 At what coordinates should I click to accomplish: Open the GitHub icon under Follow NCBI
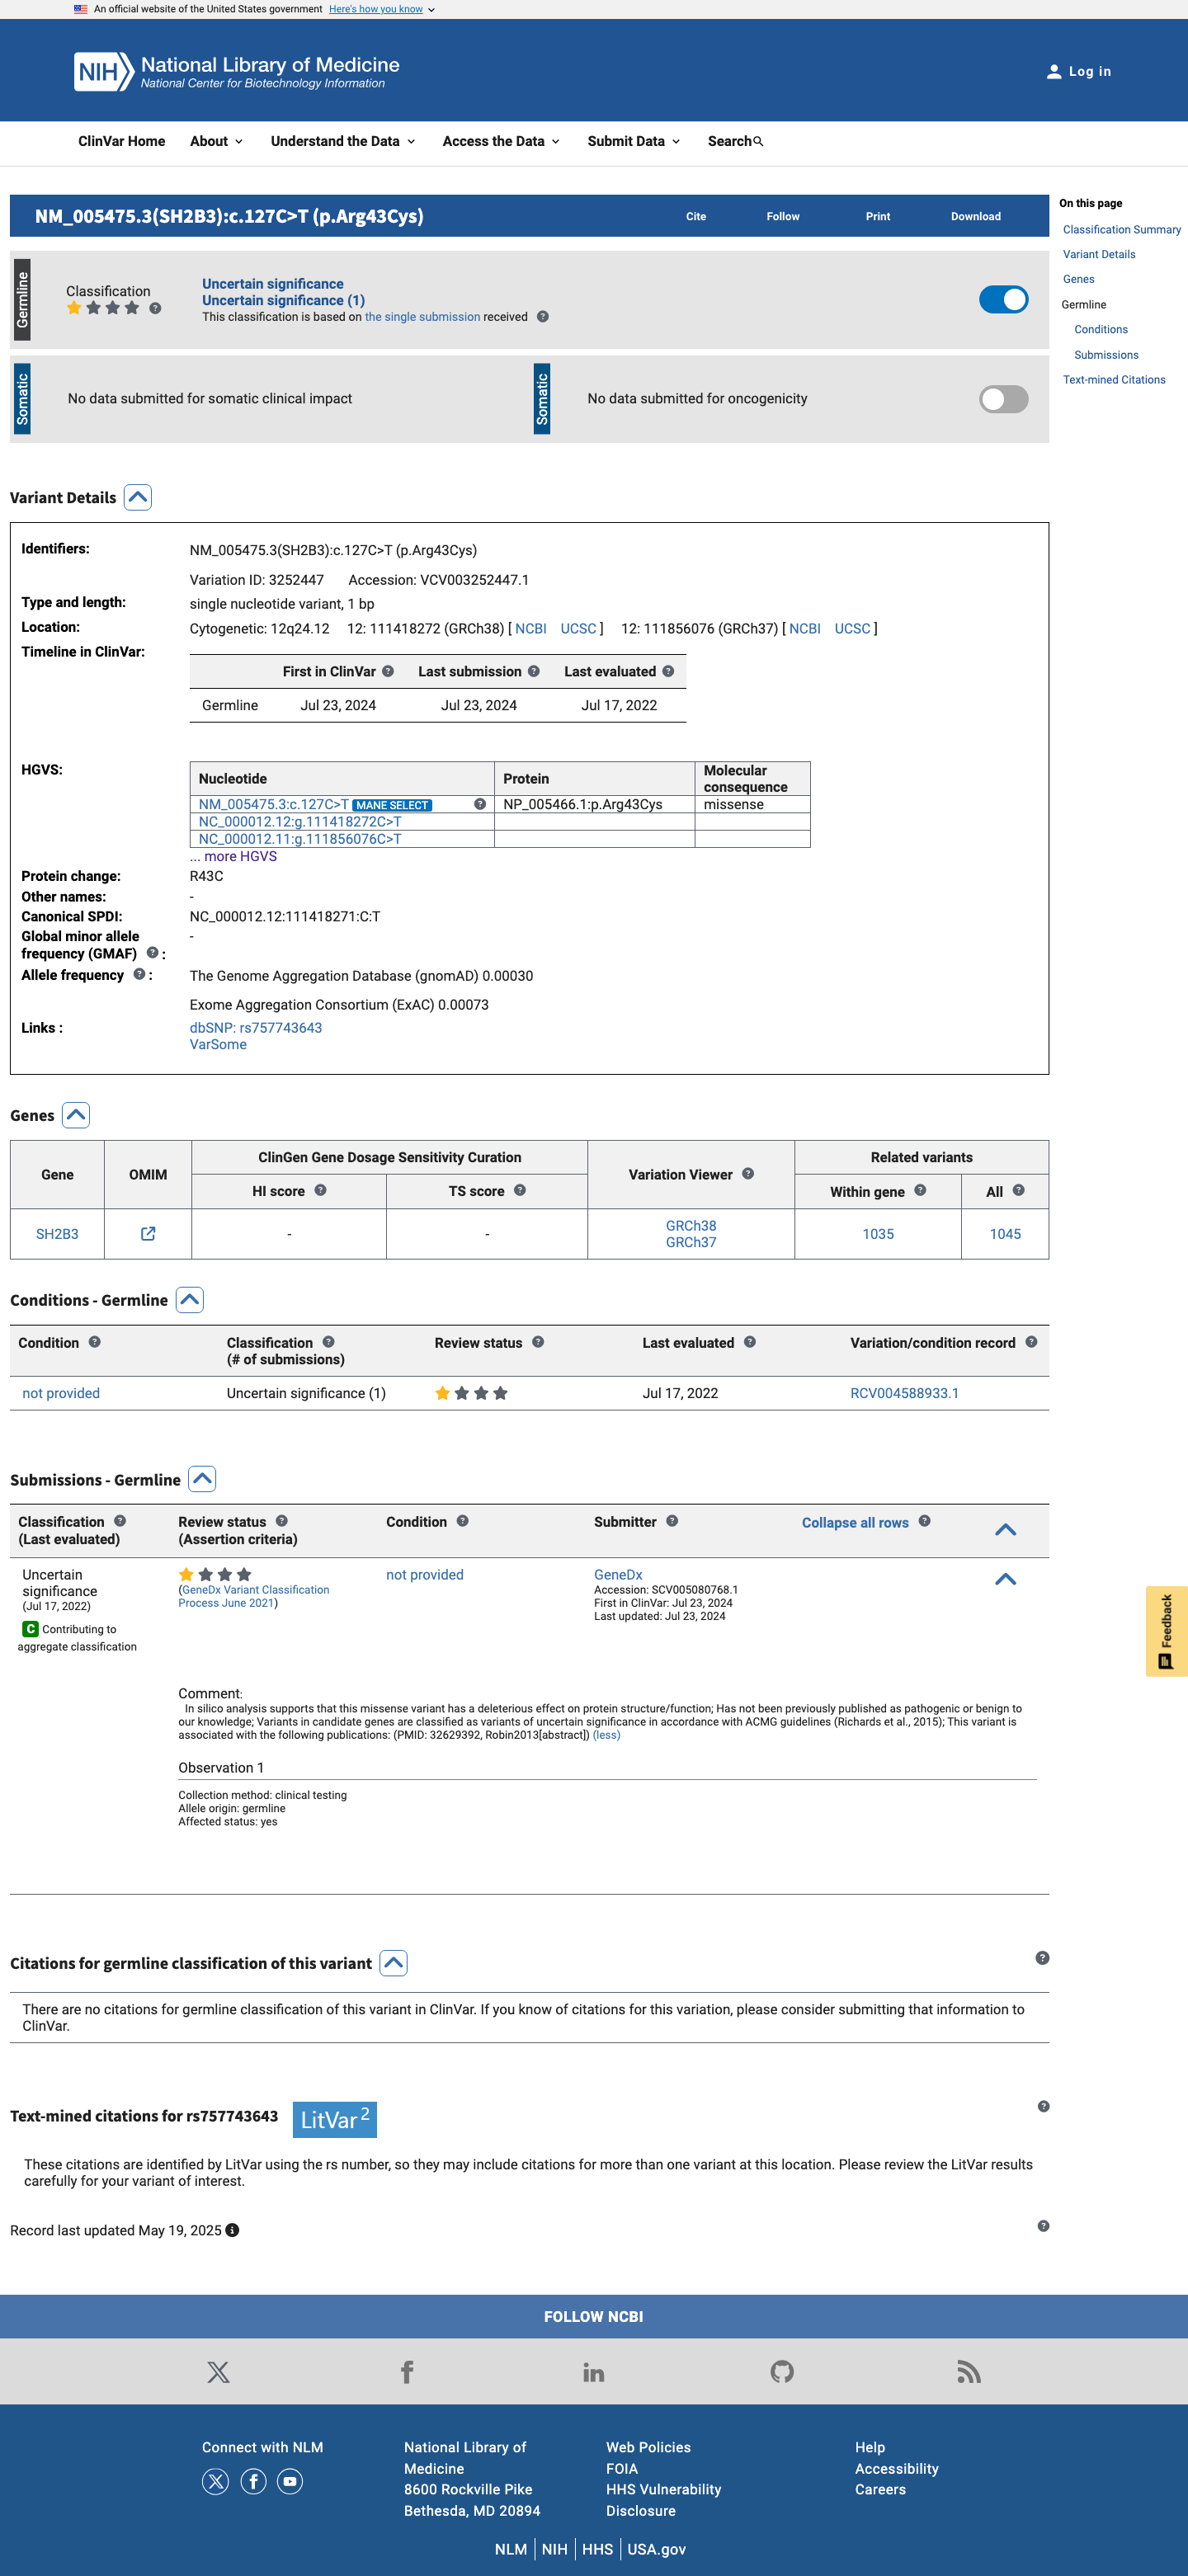click(782, 2371)
